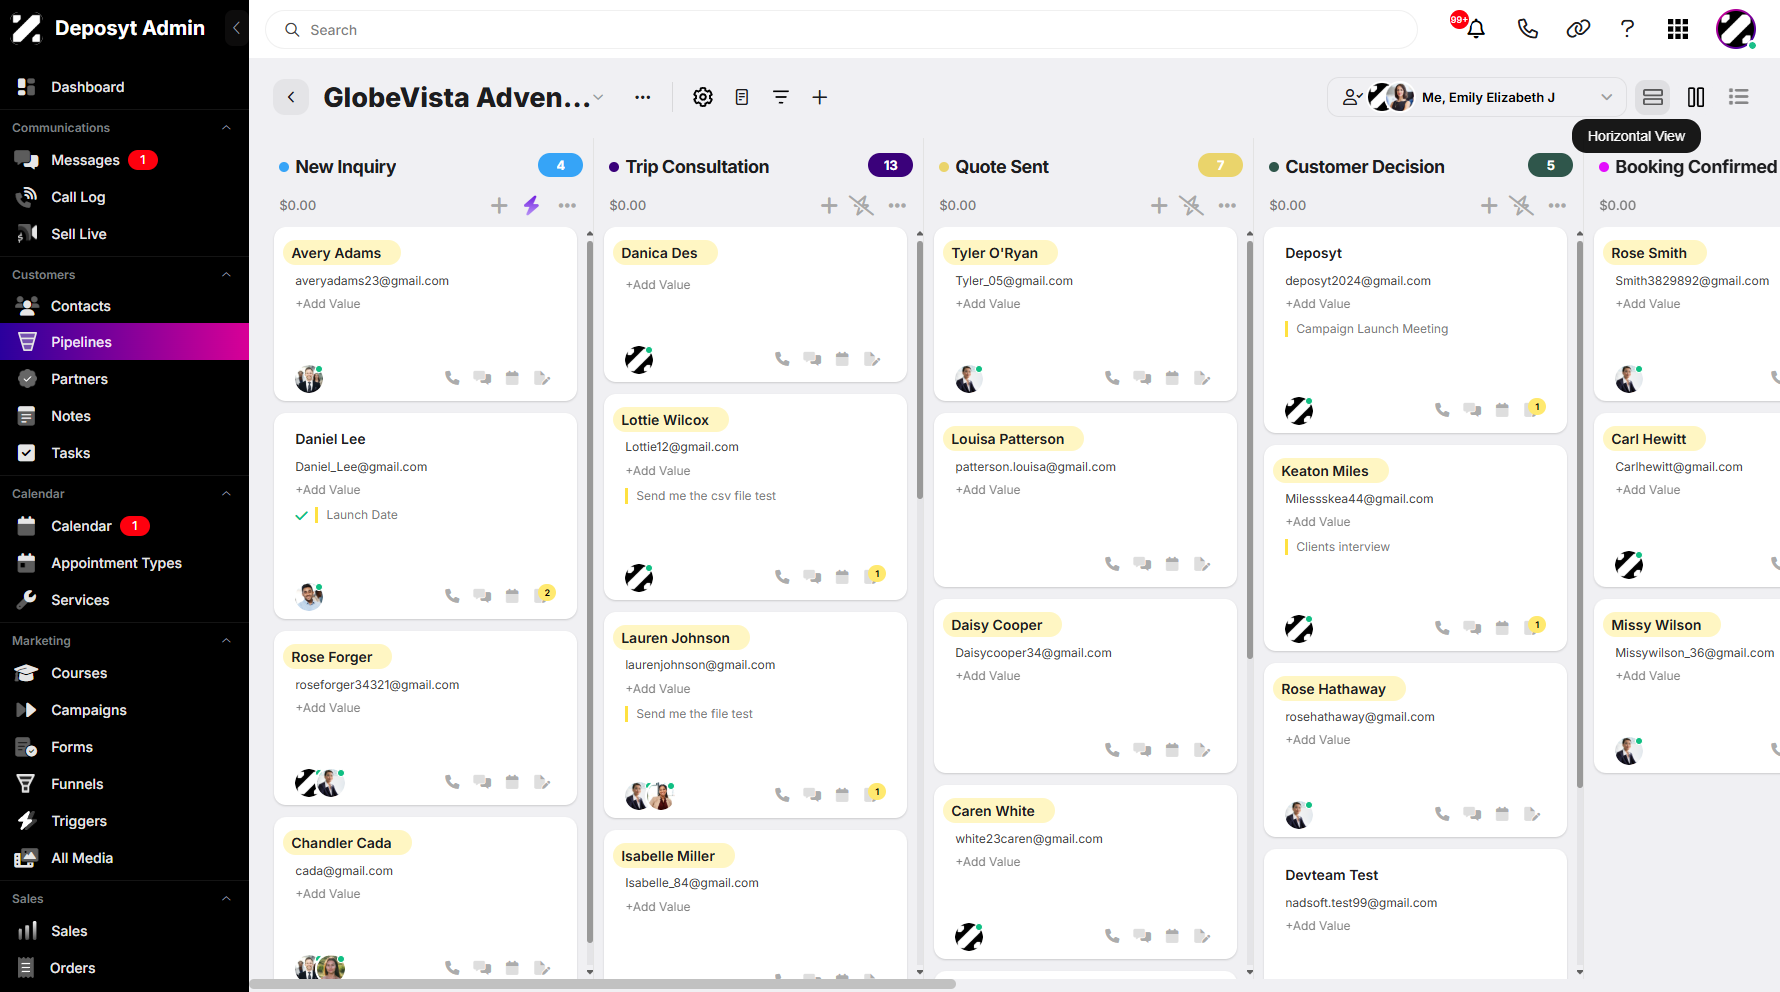Add a card to Customer Decision stage

click(x=1489, y=205)
